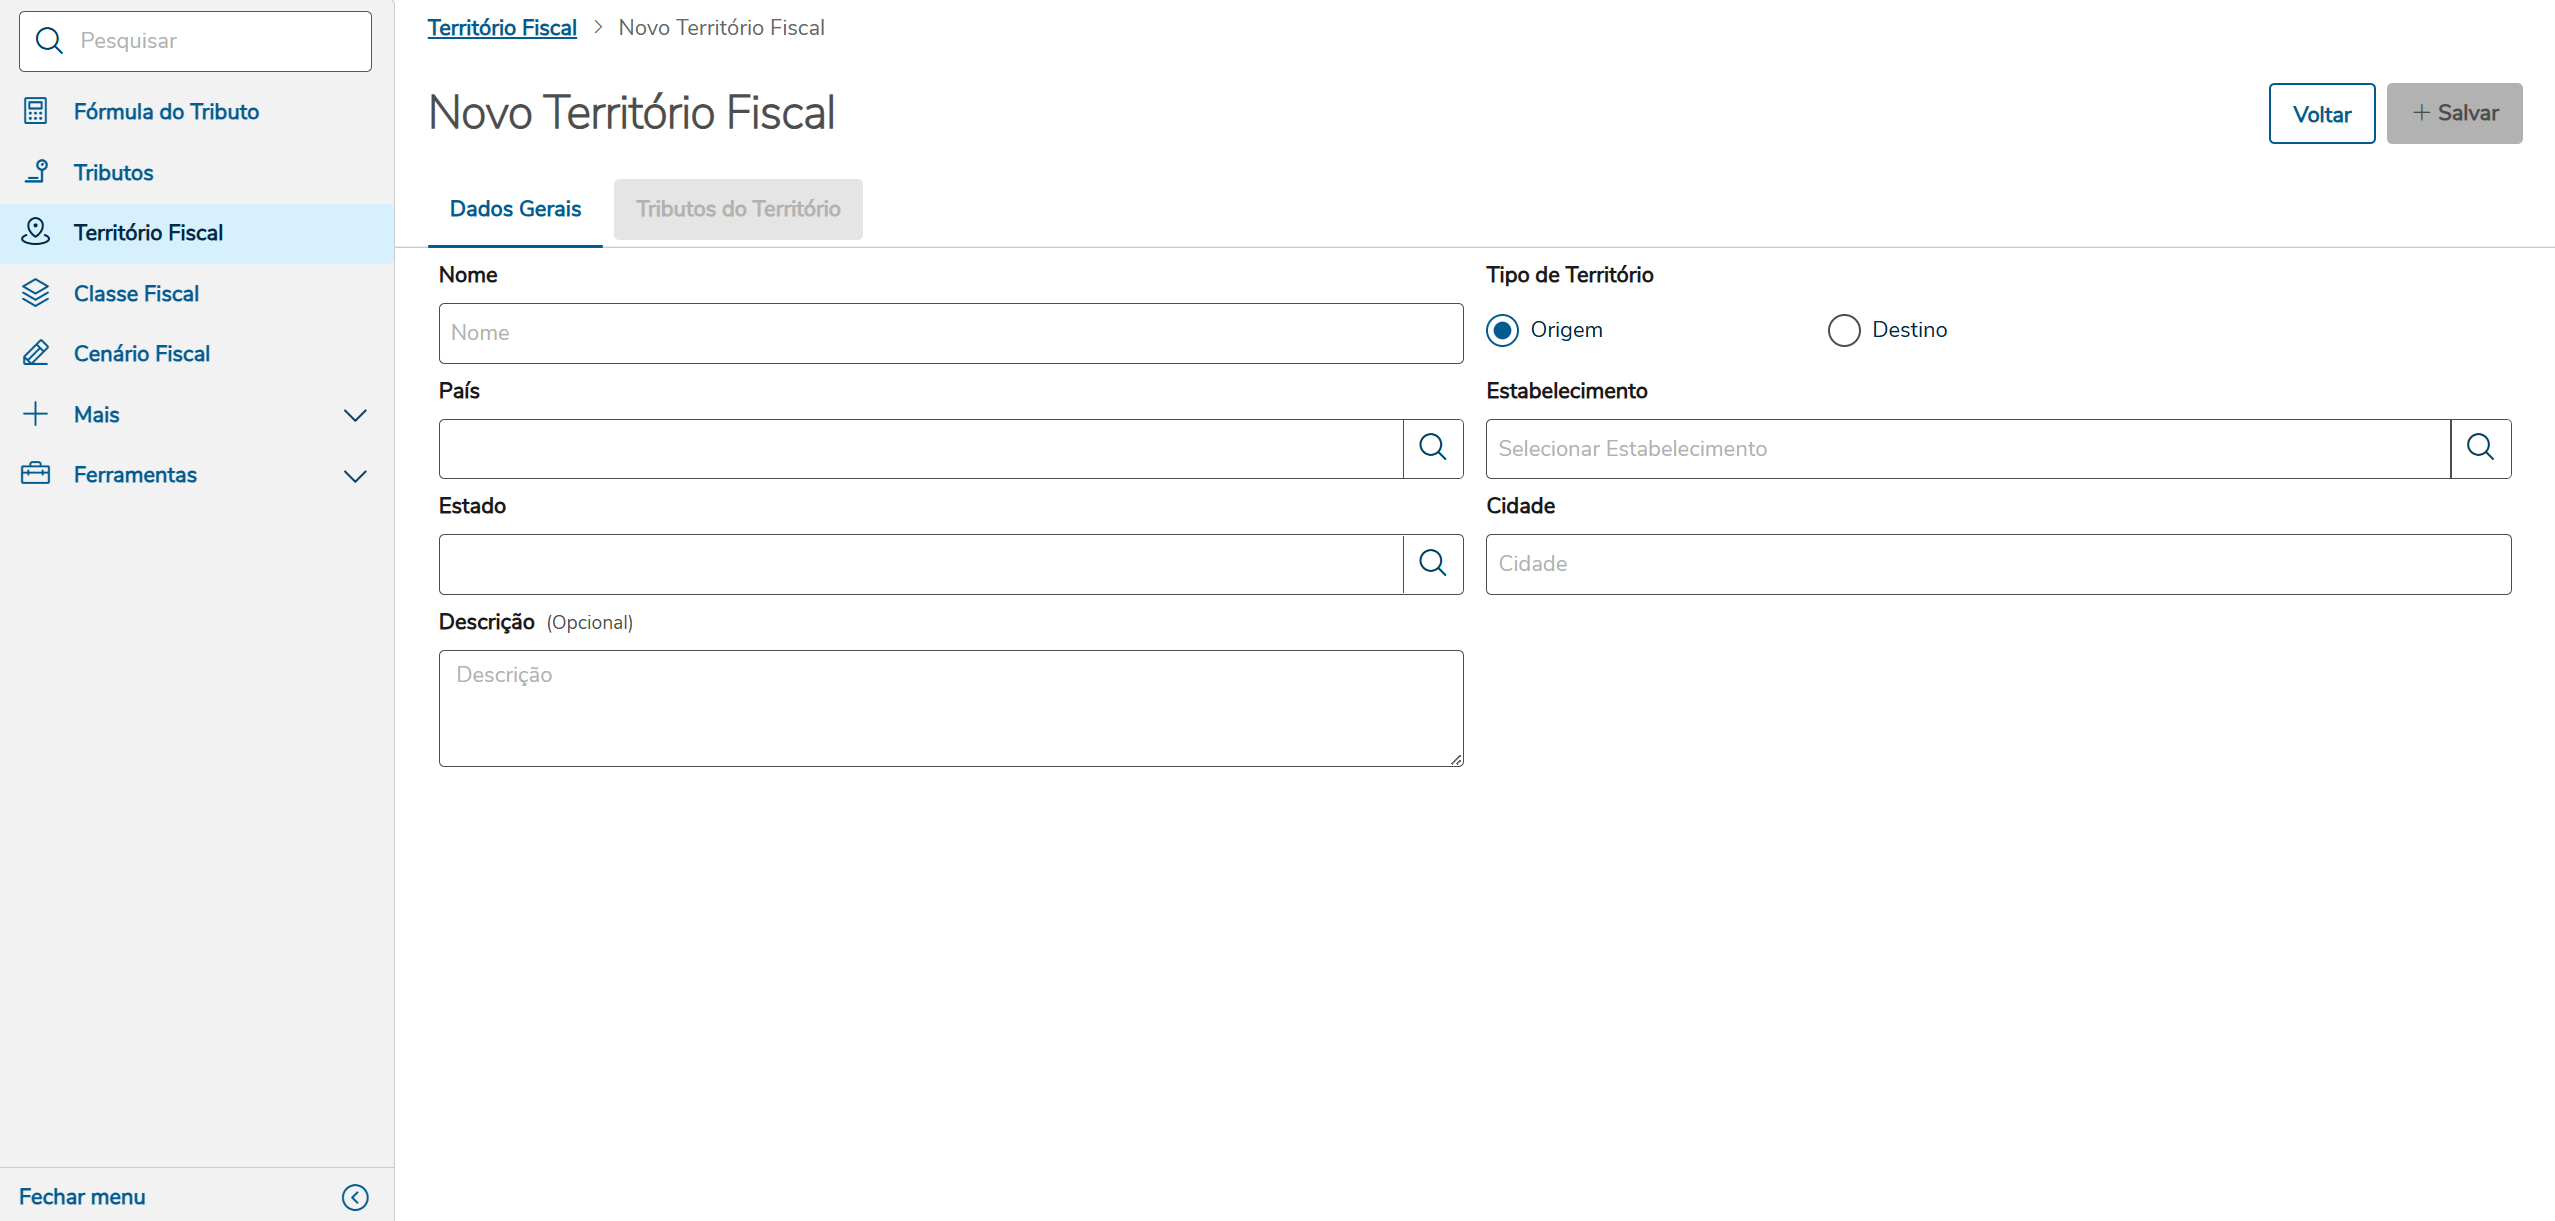Click the Voltar button
Image resolution: width=2555 pixels, height=1221 pixels.
(x=2321, y=114)
